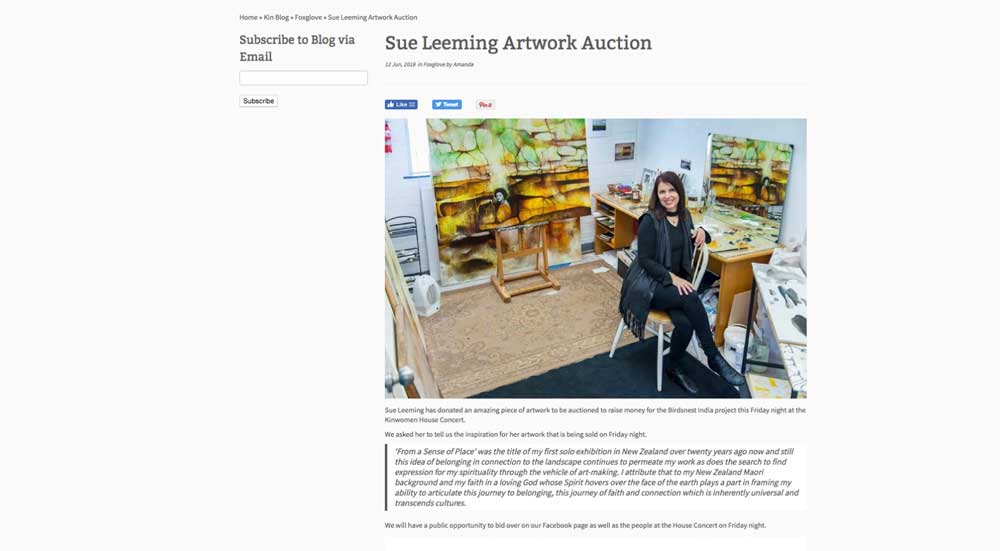This screenshot has width=1000, height=551.
Task: Share the post with the Tweet button
Action: [446, 105]
